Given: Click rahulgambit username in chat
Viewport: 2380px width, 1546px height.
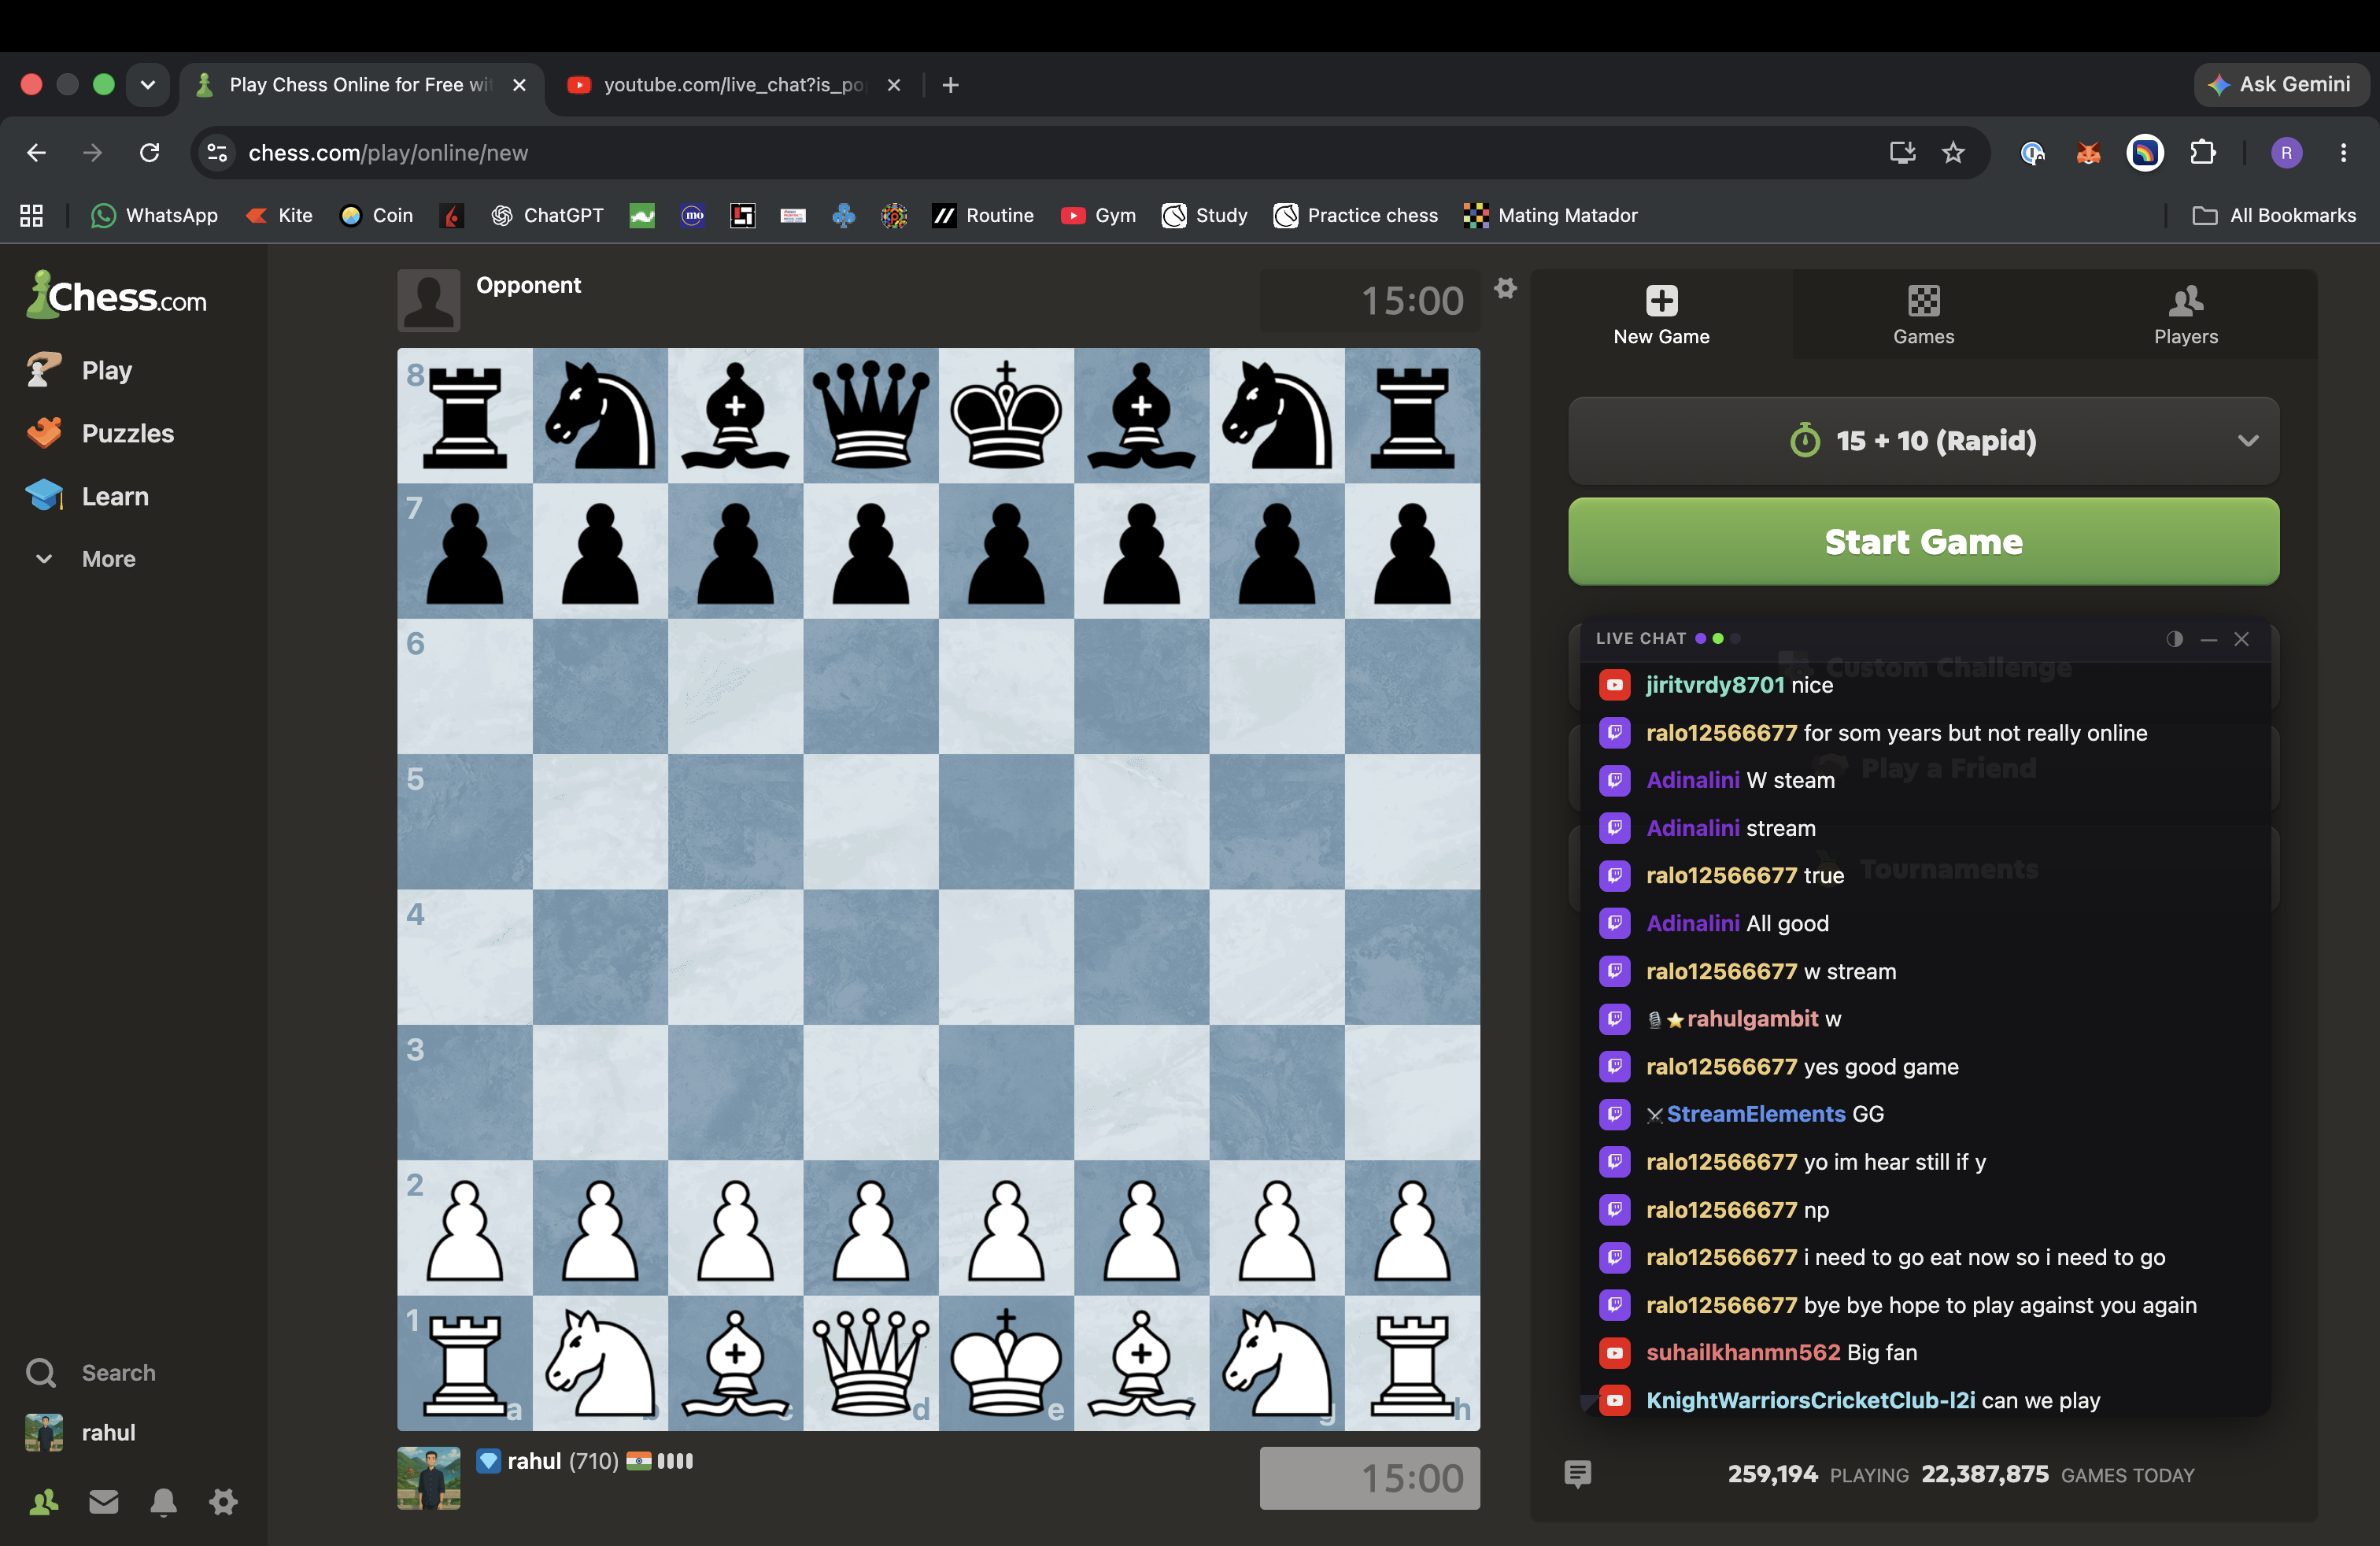Looking at the screenshot, I should (1752, 1019).
